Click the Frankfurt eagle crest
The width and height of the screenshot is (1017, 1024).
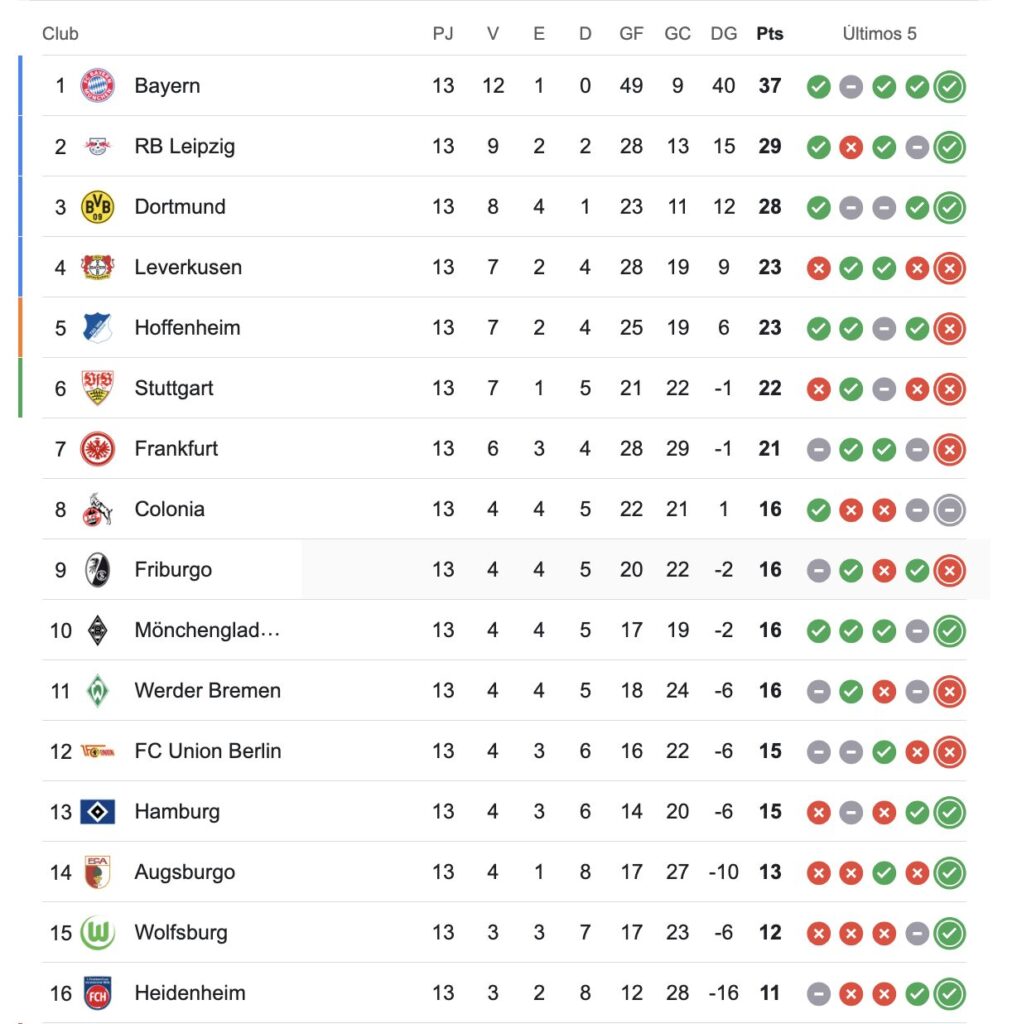(x=98, y=449)
